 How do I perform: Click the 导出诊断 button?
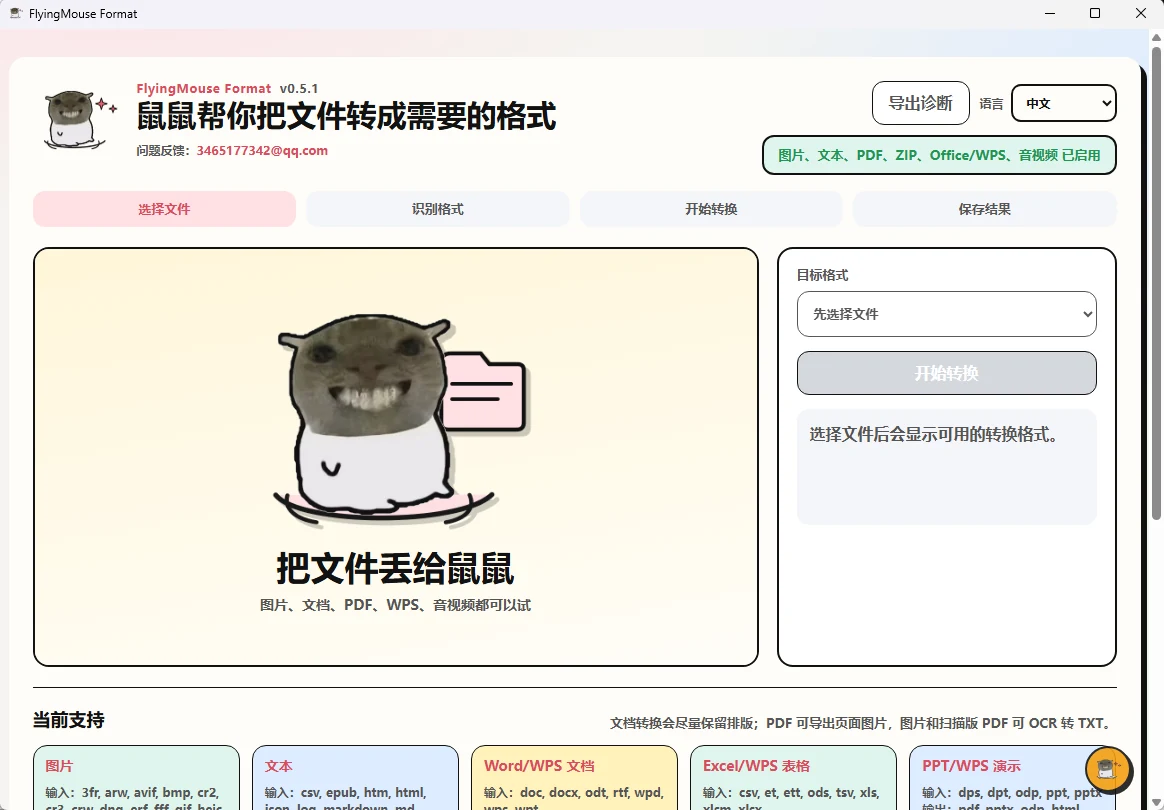(921, 103)
